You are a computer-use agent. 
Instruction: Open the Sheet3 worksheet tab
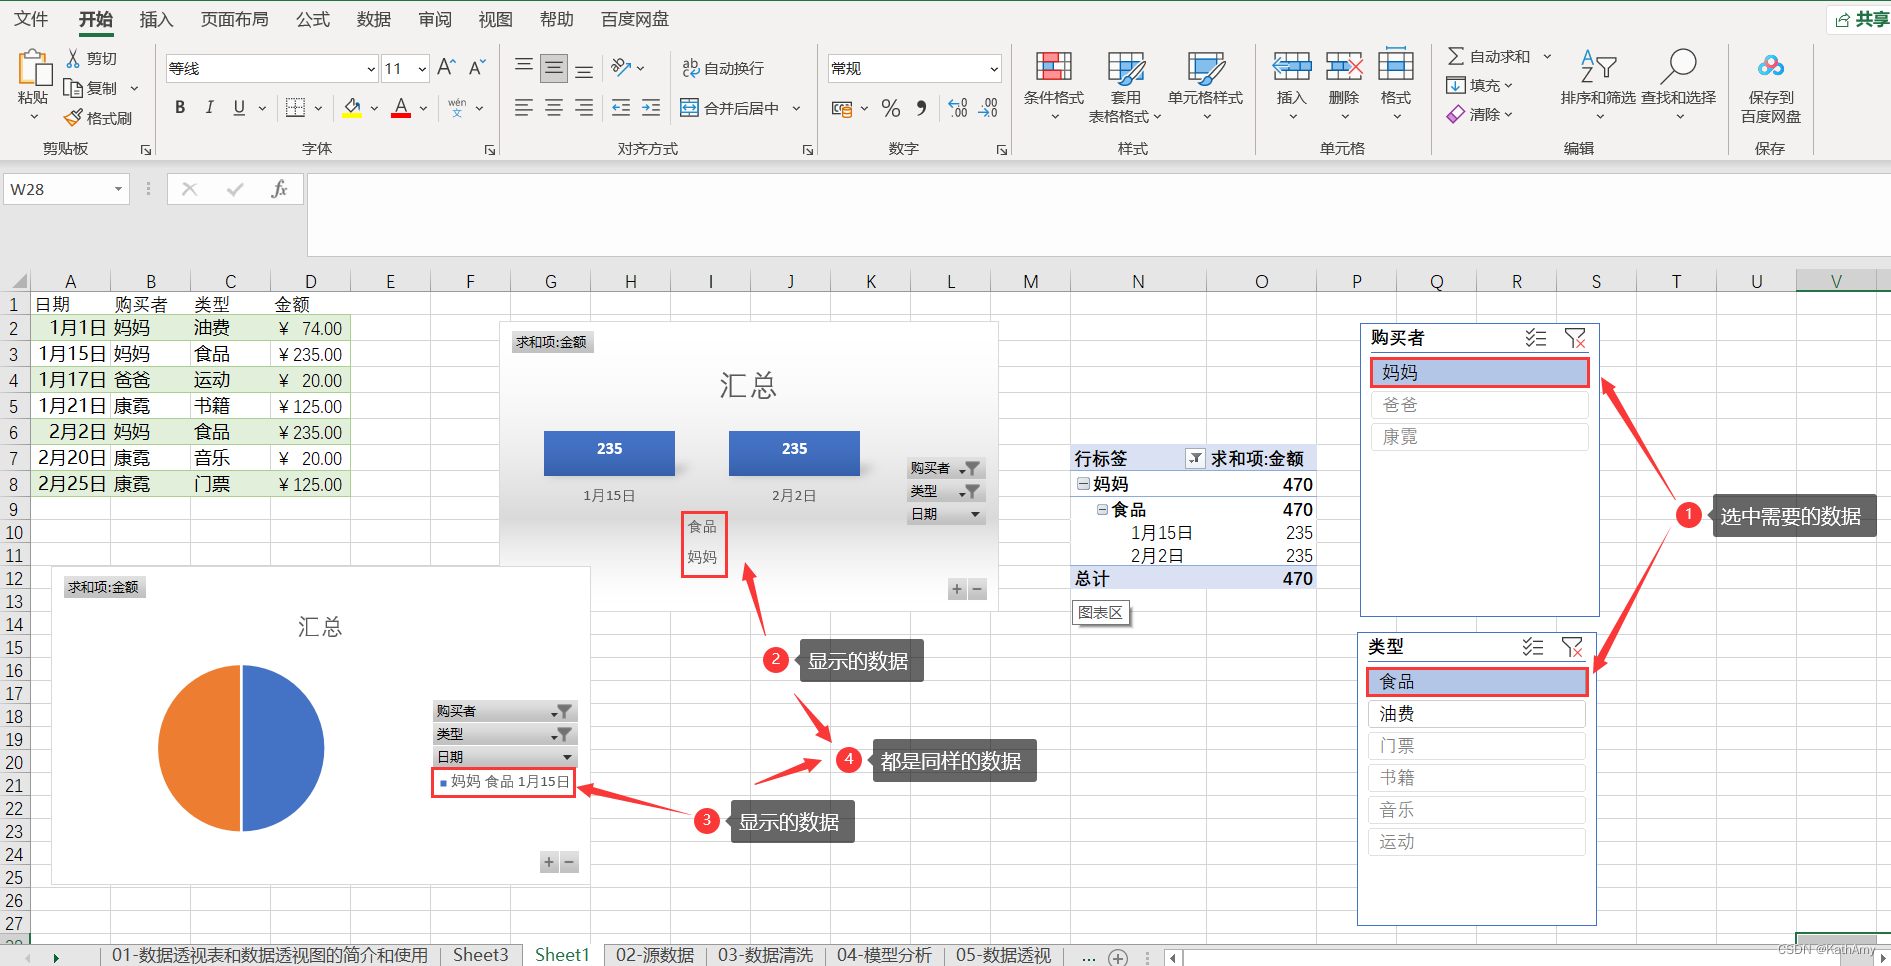point(480,955)
